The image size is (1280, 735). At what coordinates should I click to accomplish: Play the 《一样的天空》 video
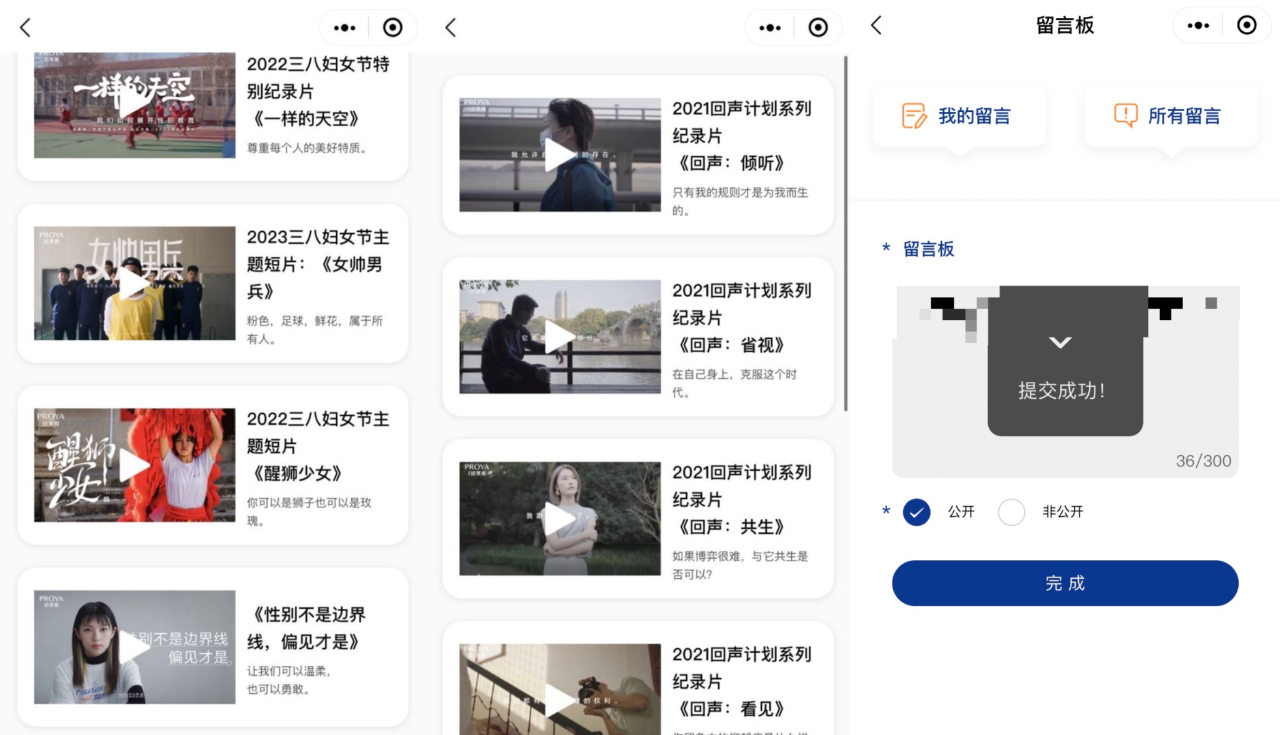coord(134,101)
